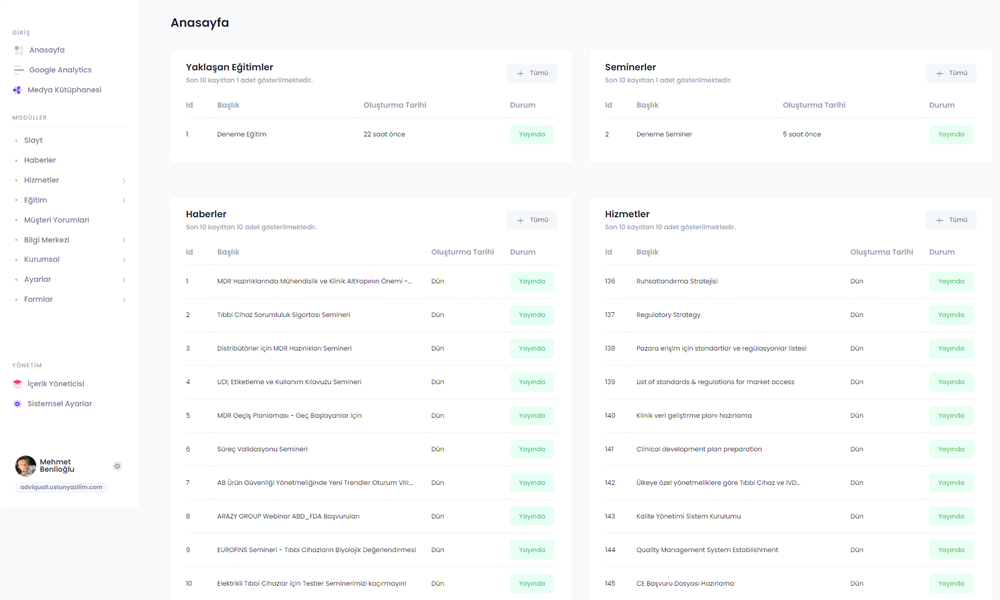Expand the Eğitim sidebar submenu
1000x600 pixels.
[x=124, y=201]
